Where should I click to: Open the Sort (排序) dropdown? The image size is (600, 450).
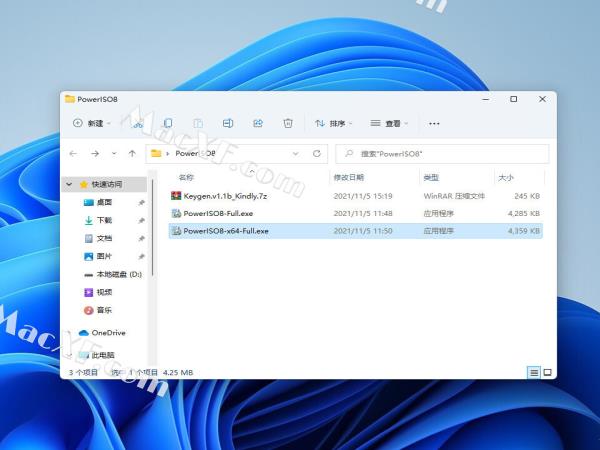(x=333, y=123)
